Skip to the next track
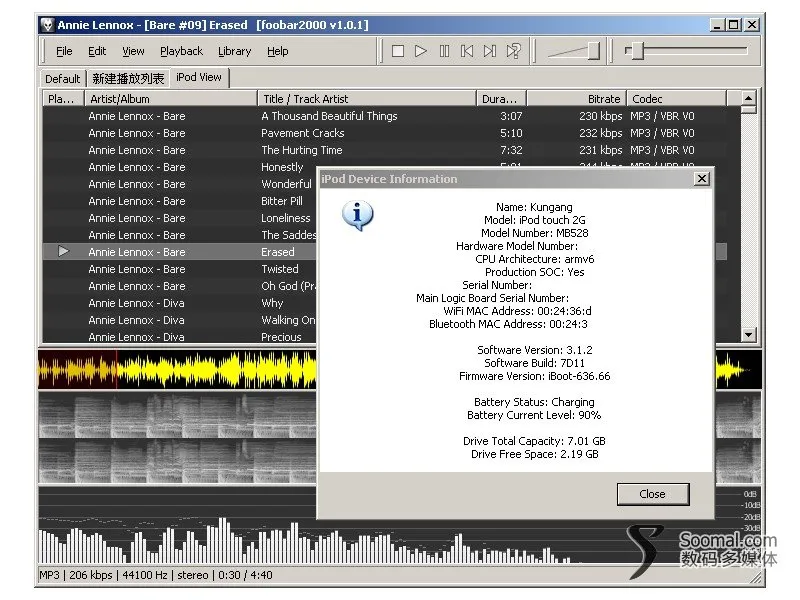 coord(490,51)
